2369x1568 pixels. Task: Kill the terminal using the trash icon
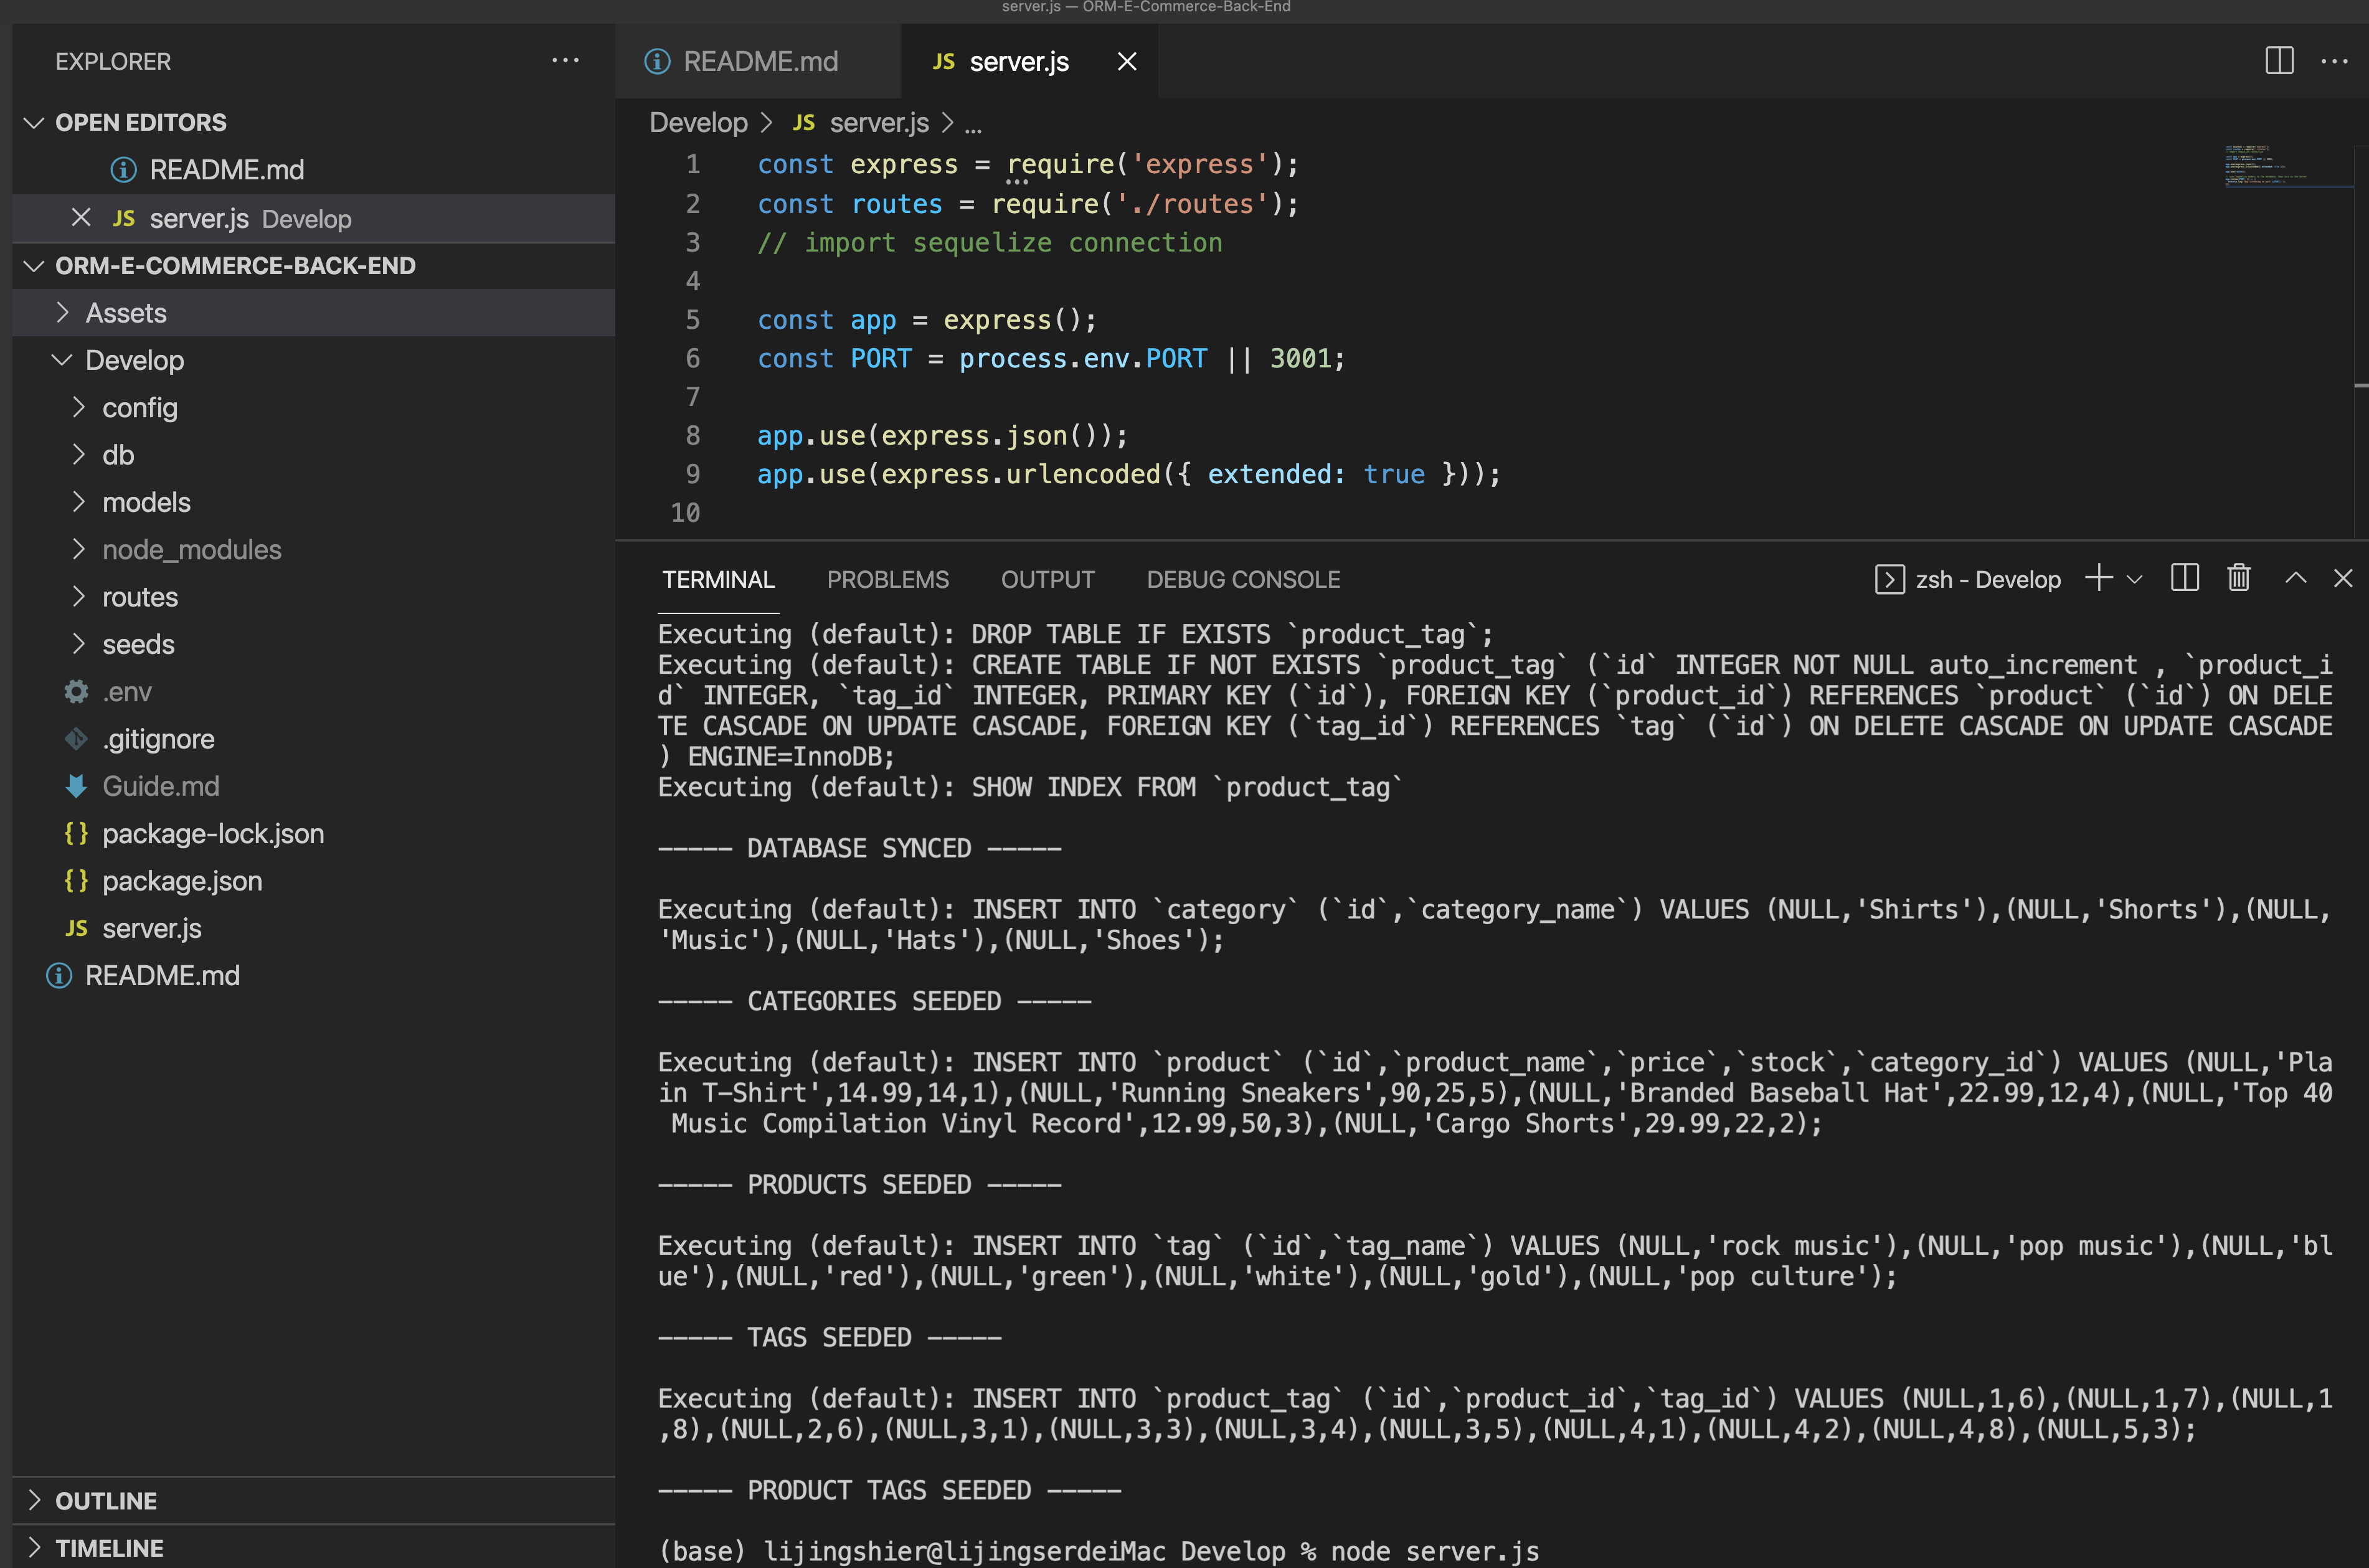coord(2238,578)
